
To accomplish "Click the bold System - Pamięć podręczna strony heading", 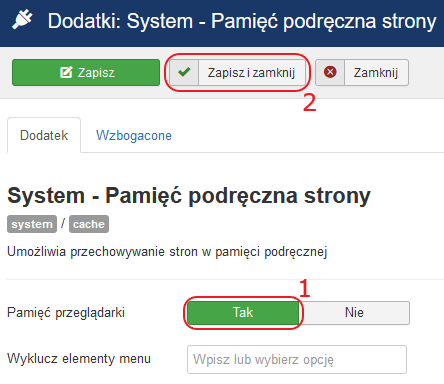I will (x=189, y=195).
